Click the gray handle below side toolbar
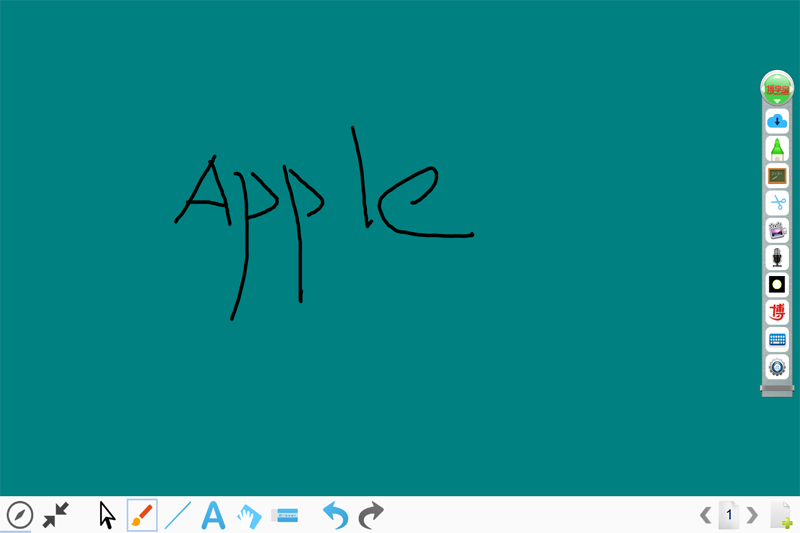 click(x=777, y=391)
